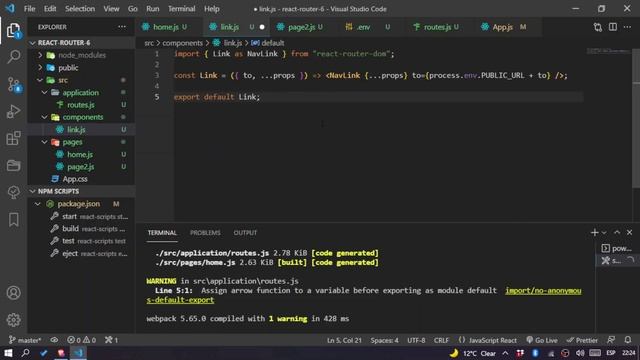Close the unsaved link.js tab dot
The width and height of the screenshot is (640, 360).
pyautogui.click(x=262, y=27)
